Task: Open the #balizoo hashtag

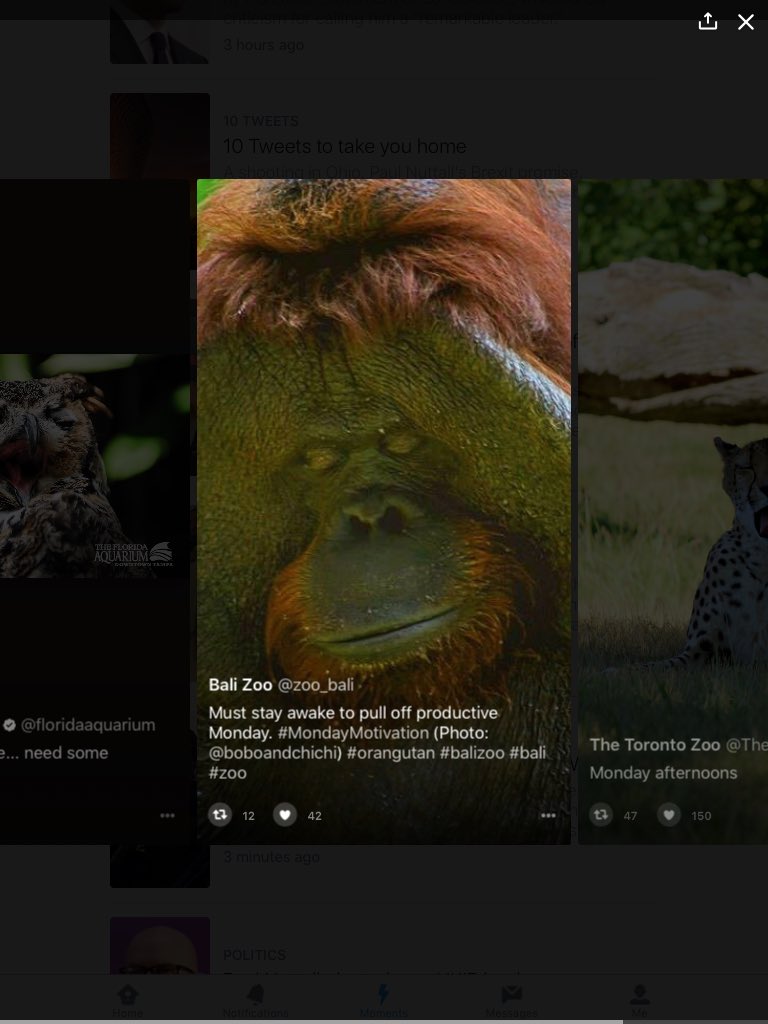Action: point(472,753)
